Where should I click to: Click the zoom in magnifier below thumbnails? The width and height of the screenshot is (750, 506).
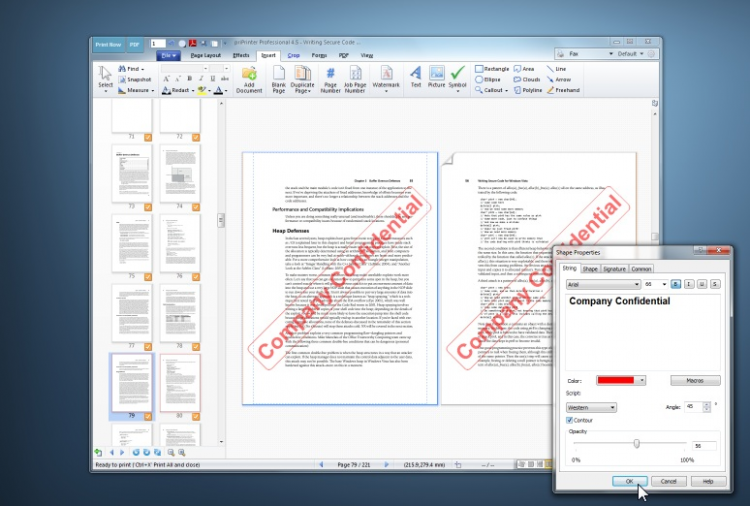182,452
